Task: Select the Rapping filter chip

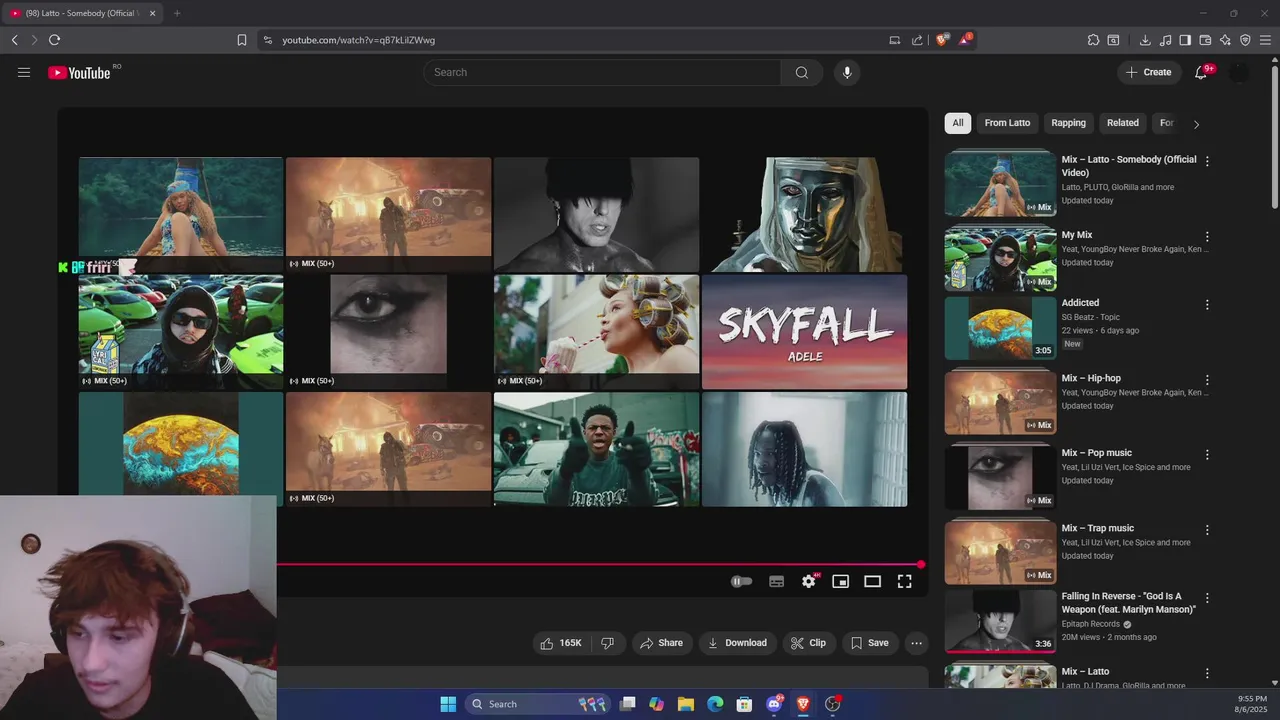Action: [x=1068, y=123]
